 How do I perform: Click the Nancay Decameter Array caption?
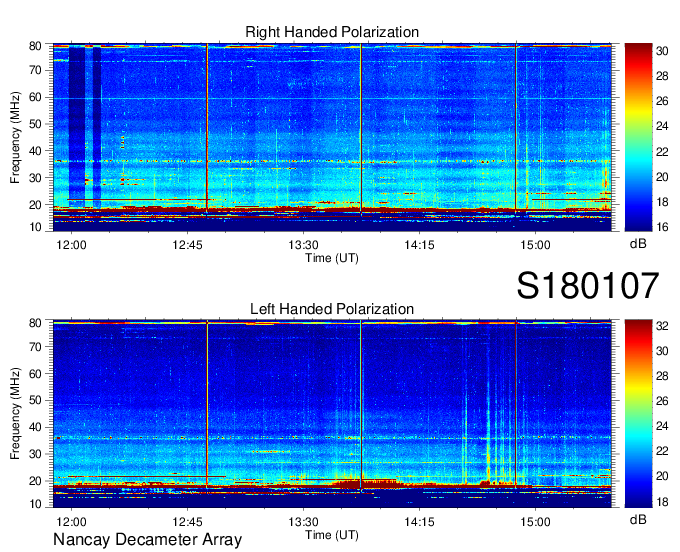point(147,540)
